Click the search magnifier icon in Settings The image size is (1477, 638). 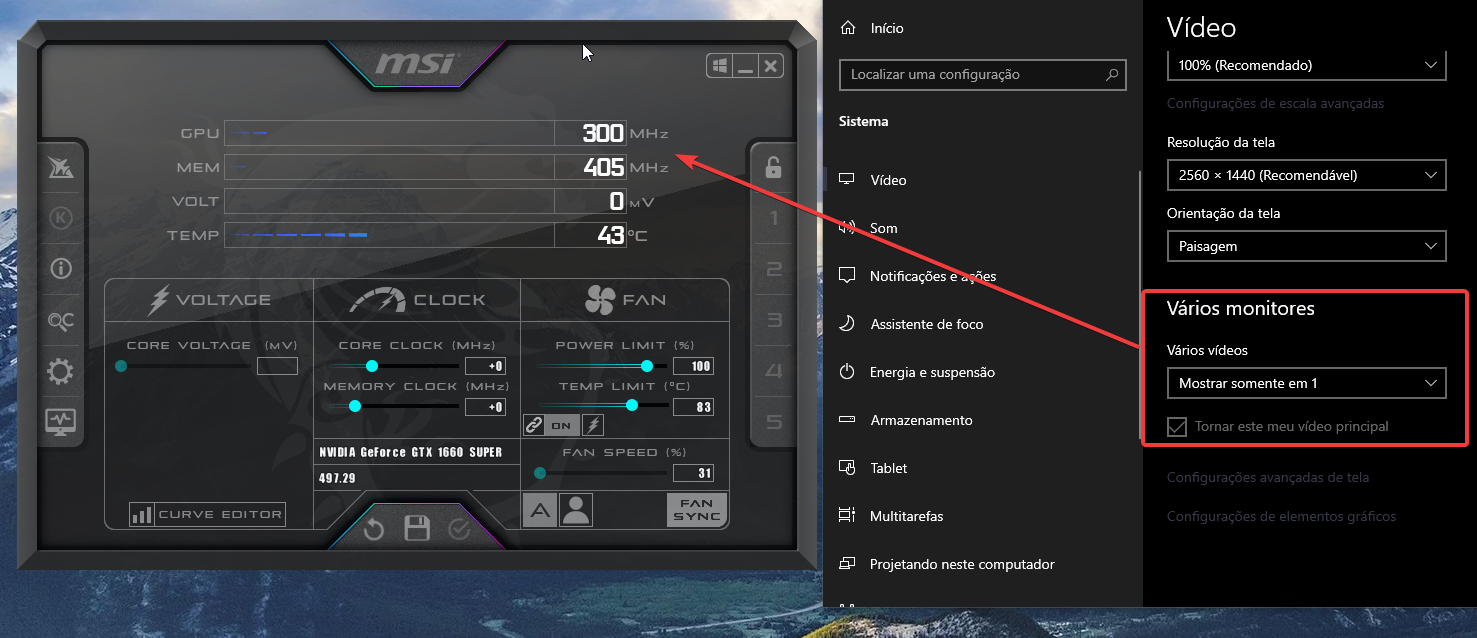pyautogui.click(x=1112, y=74)
